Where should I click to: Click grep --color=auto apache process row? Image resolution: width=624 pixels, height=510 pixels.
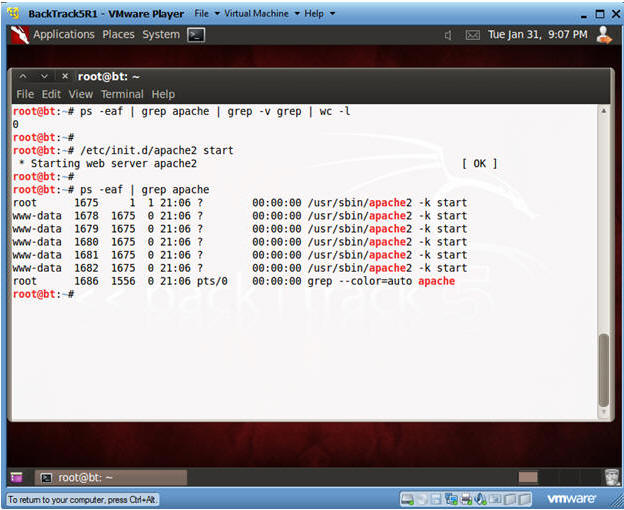pos(234,281)
